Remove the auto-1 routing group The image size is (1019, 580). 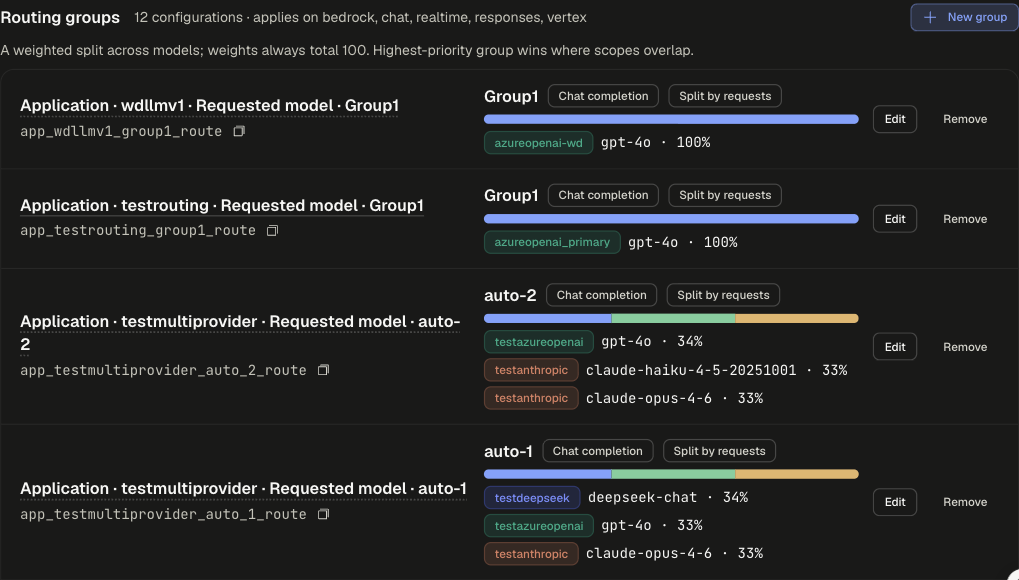[964, 502]
